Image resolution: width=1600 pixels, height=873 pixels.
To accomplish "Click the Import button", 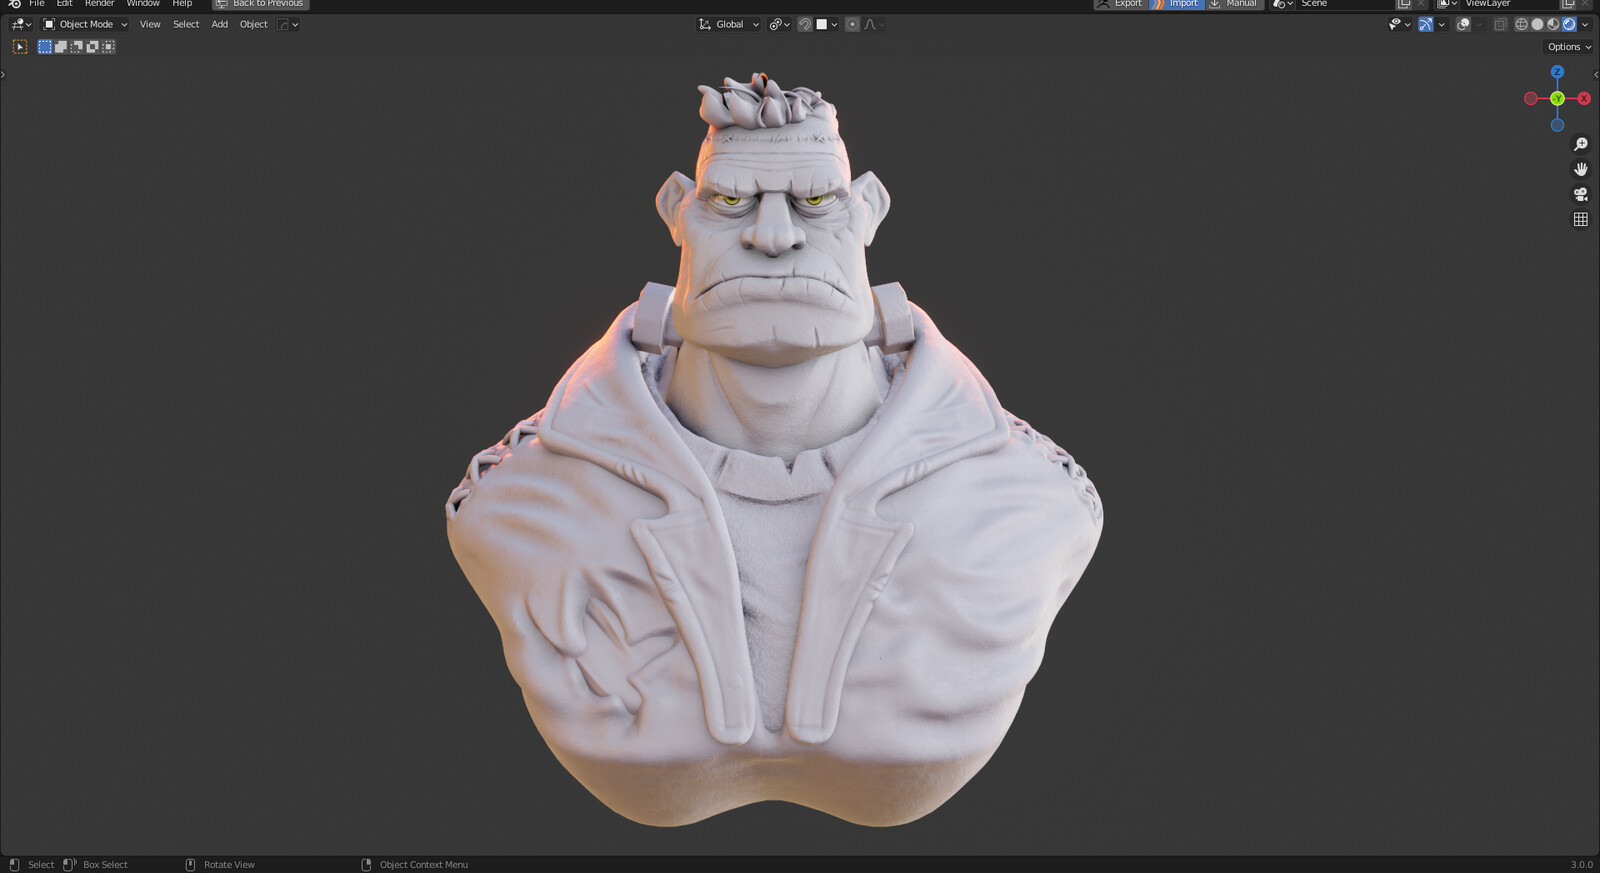I will [1176, 4].
